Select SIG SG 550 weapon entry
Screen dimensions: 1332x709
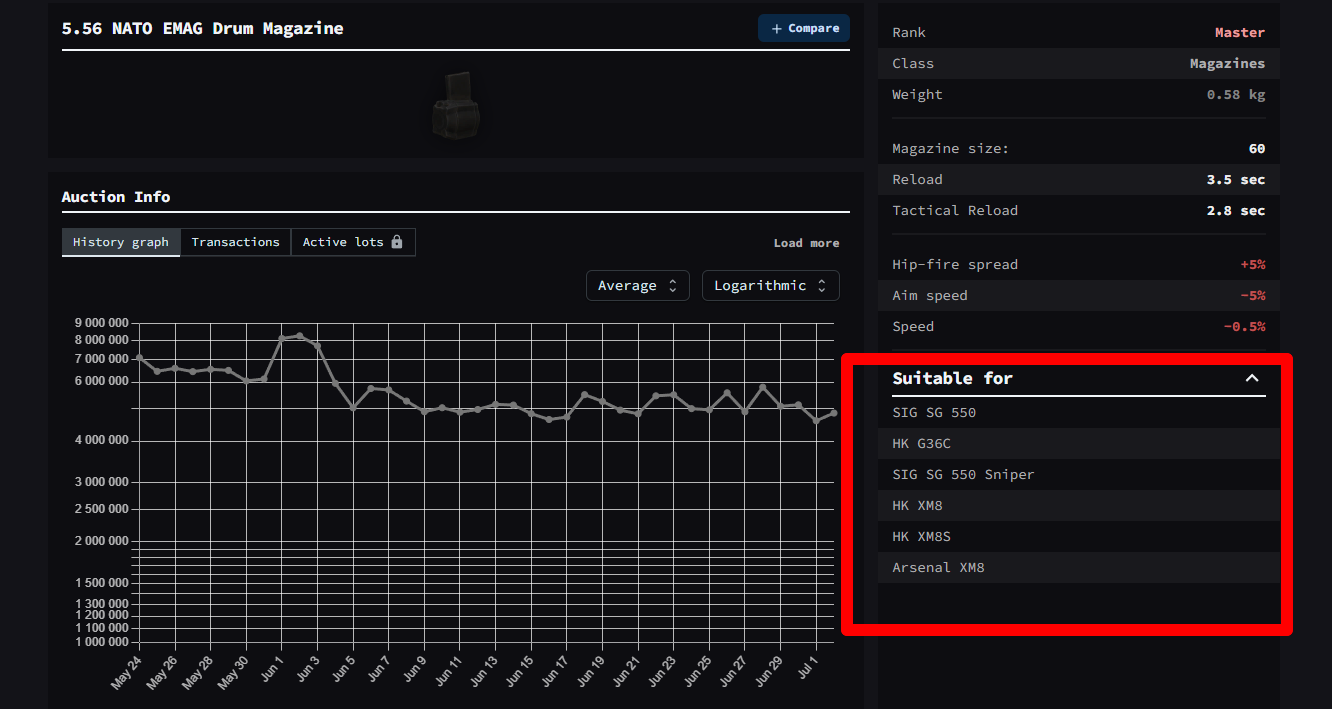[x=1079, y=413]
